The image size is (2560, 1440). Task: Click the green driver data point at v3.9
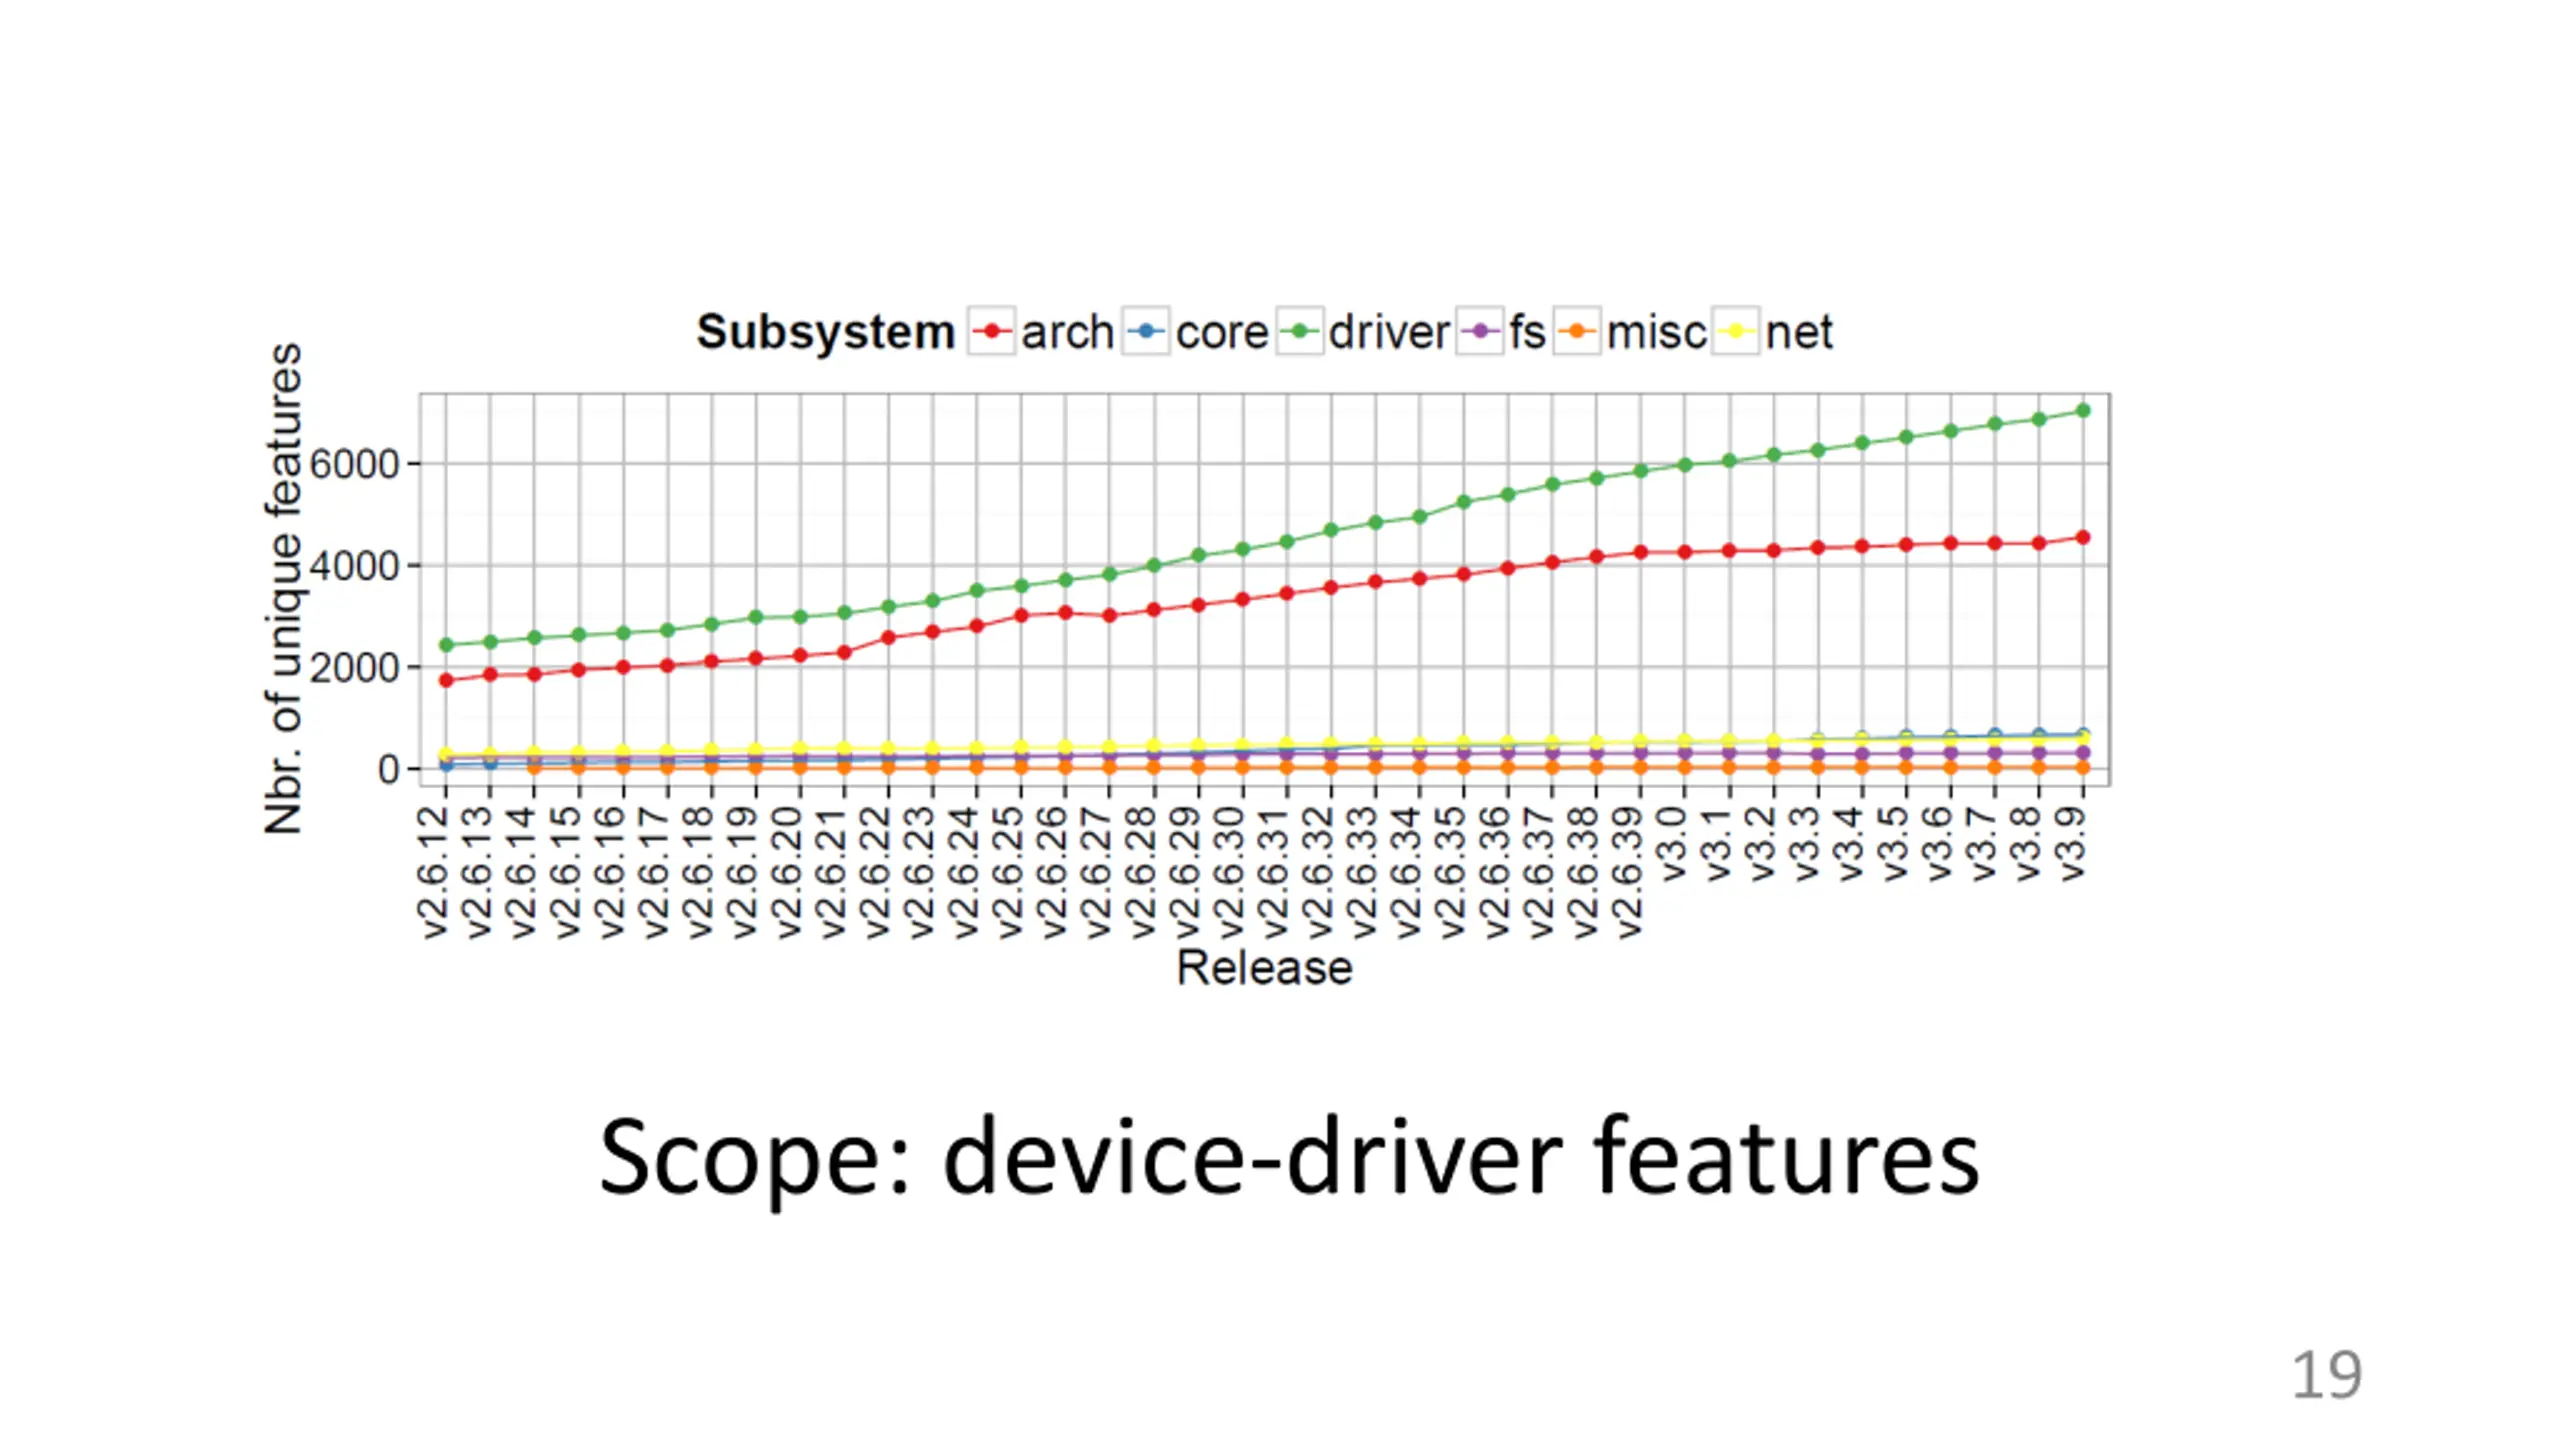(x=2083, y=411)
